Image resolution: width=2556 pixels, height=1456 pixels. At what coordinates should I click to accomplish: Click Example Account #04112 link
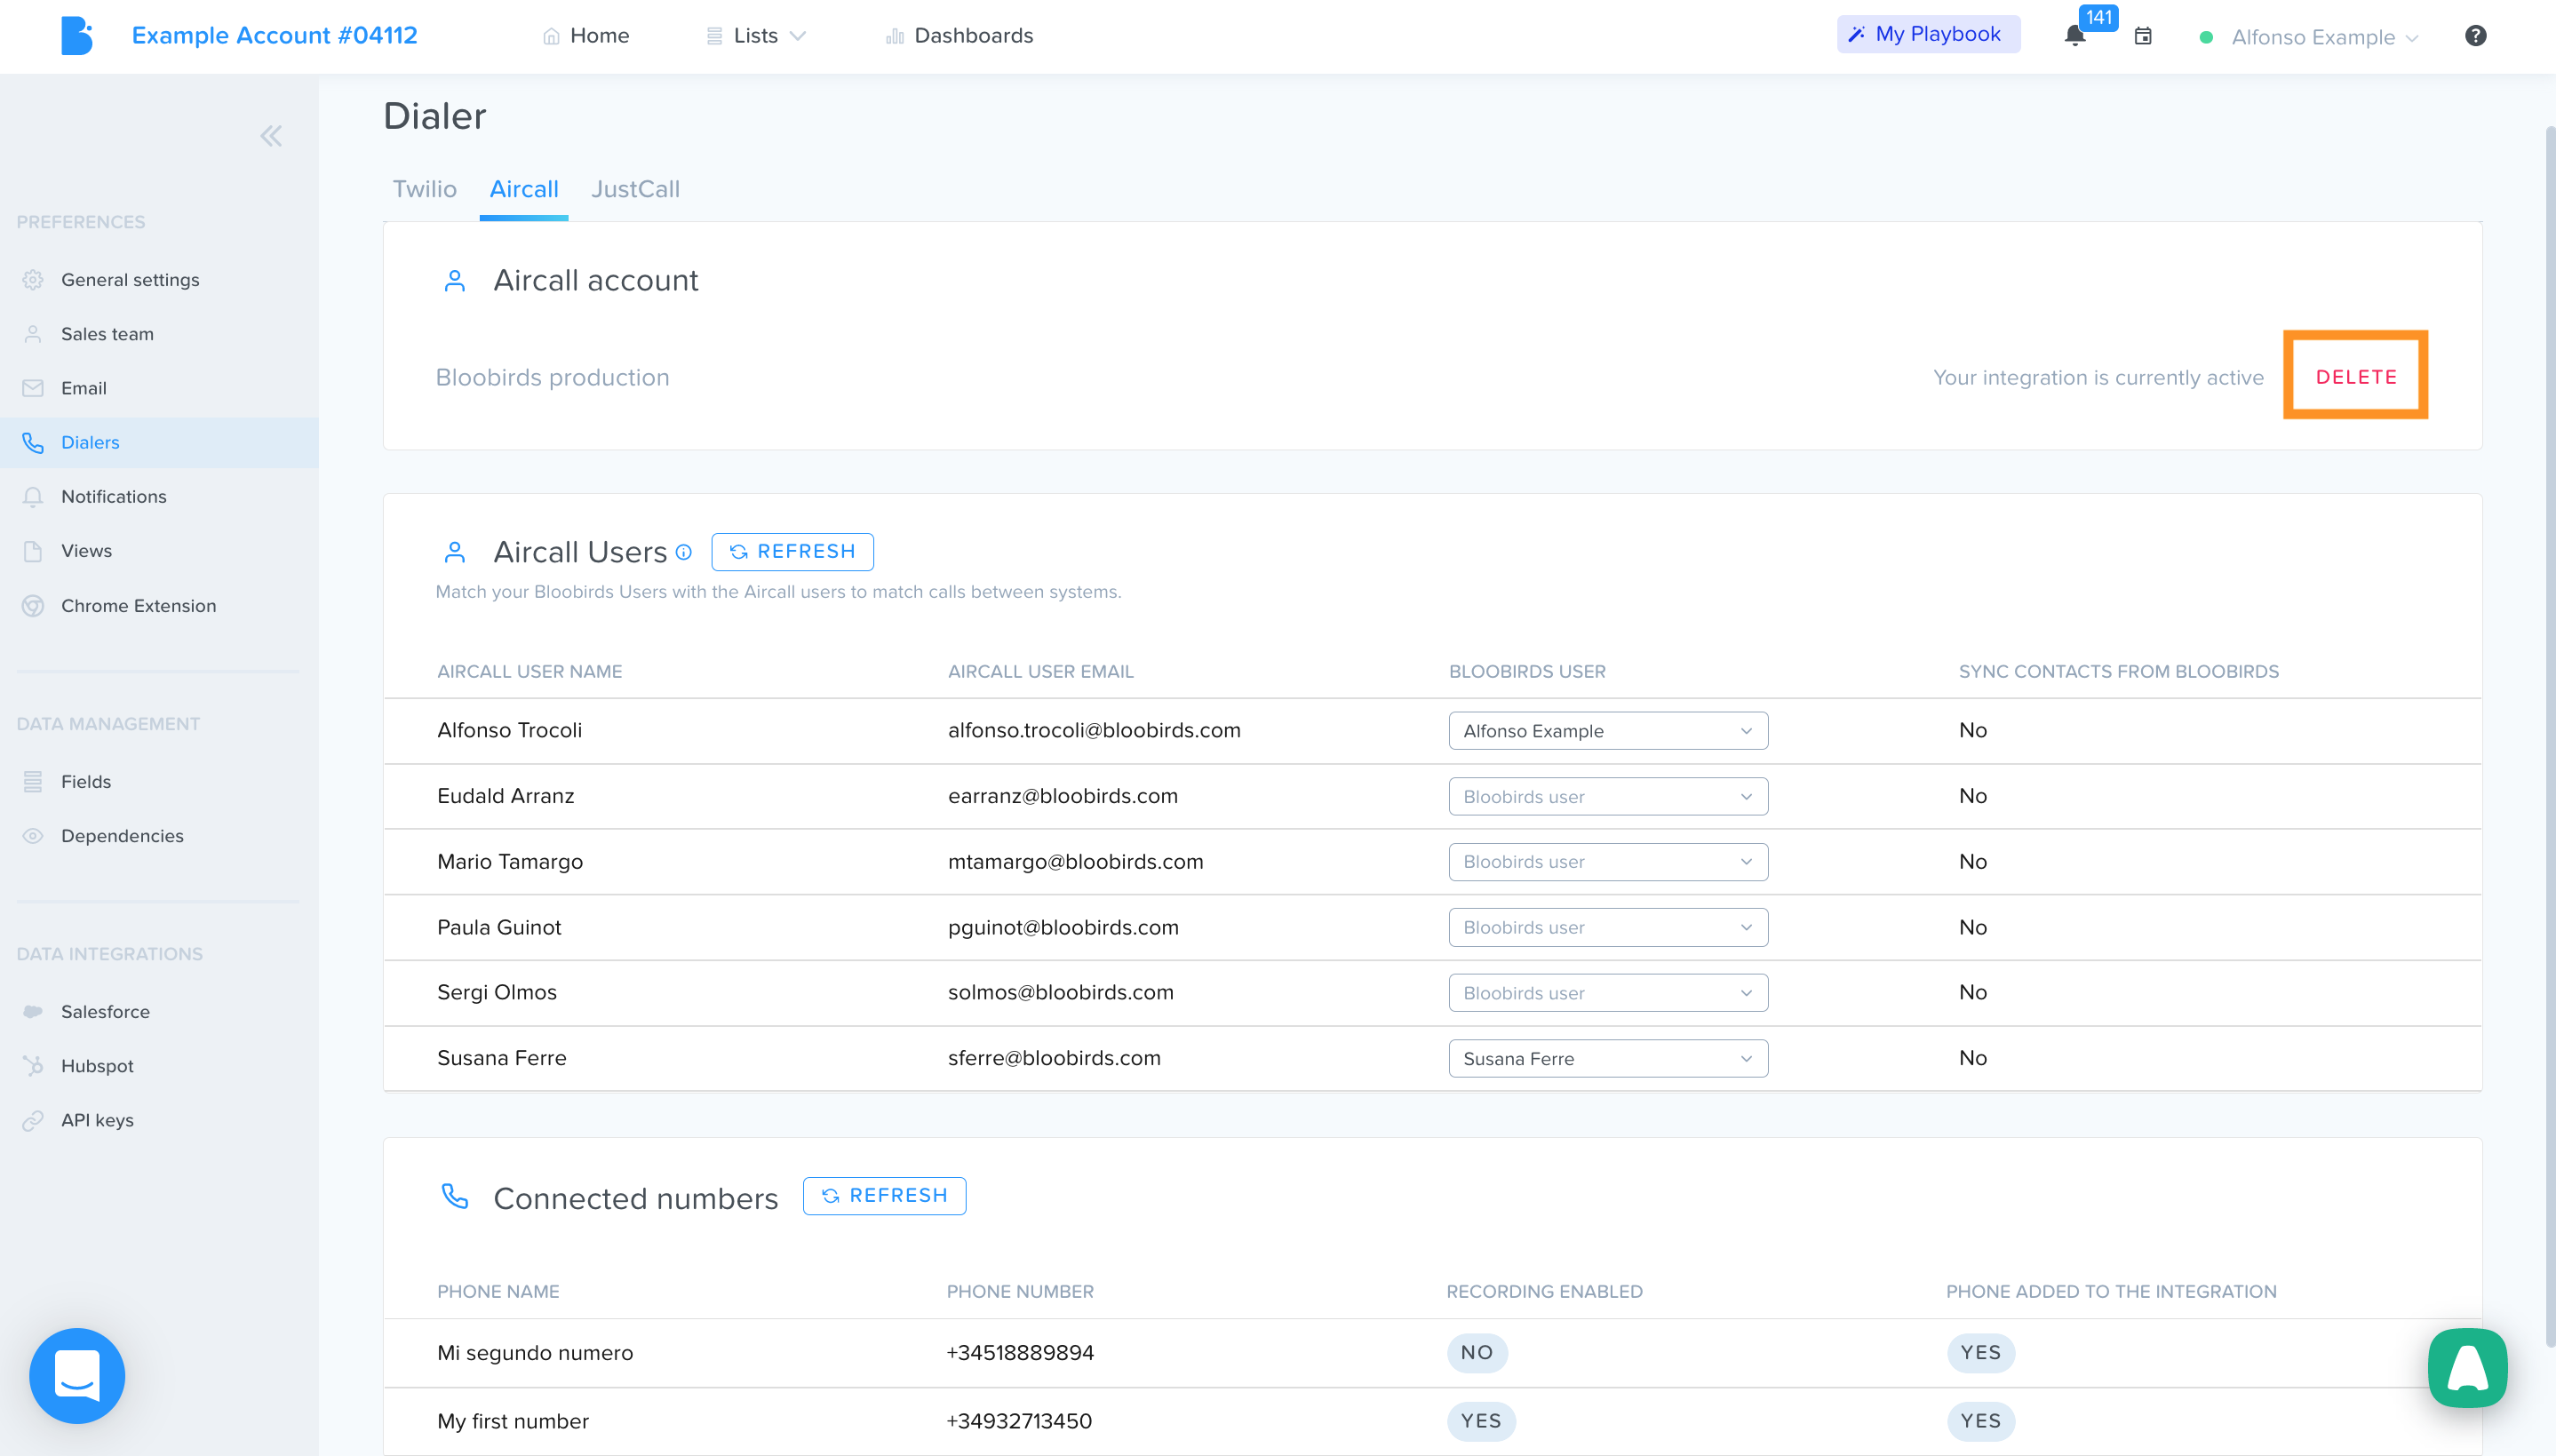click(x=274, y=36)
